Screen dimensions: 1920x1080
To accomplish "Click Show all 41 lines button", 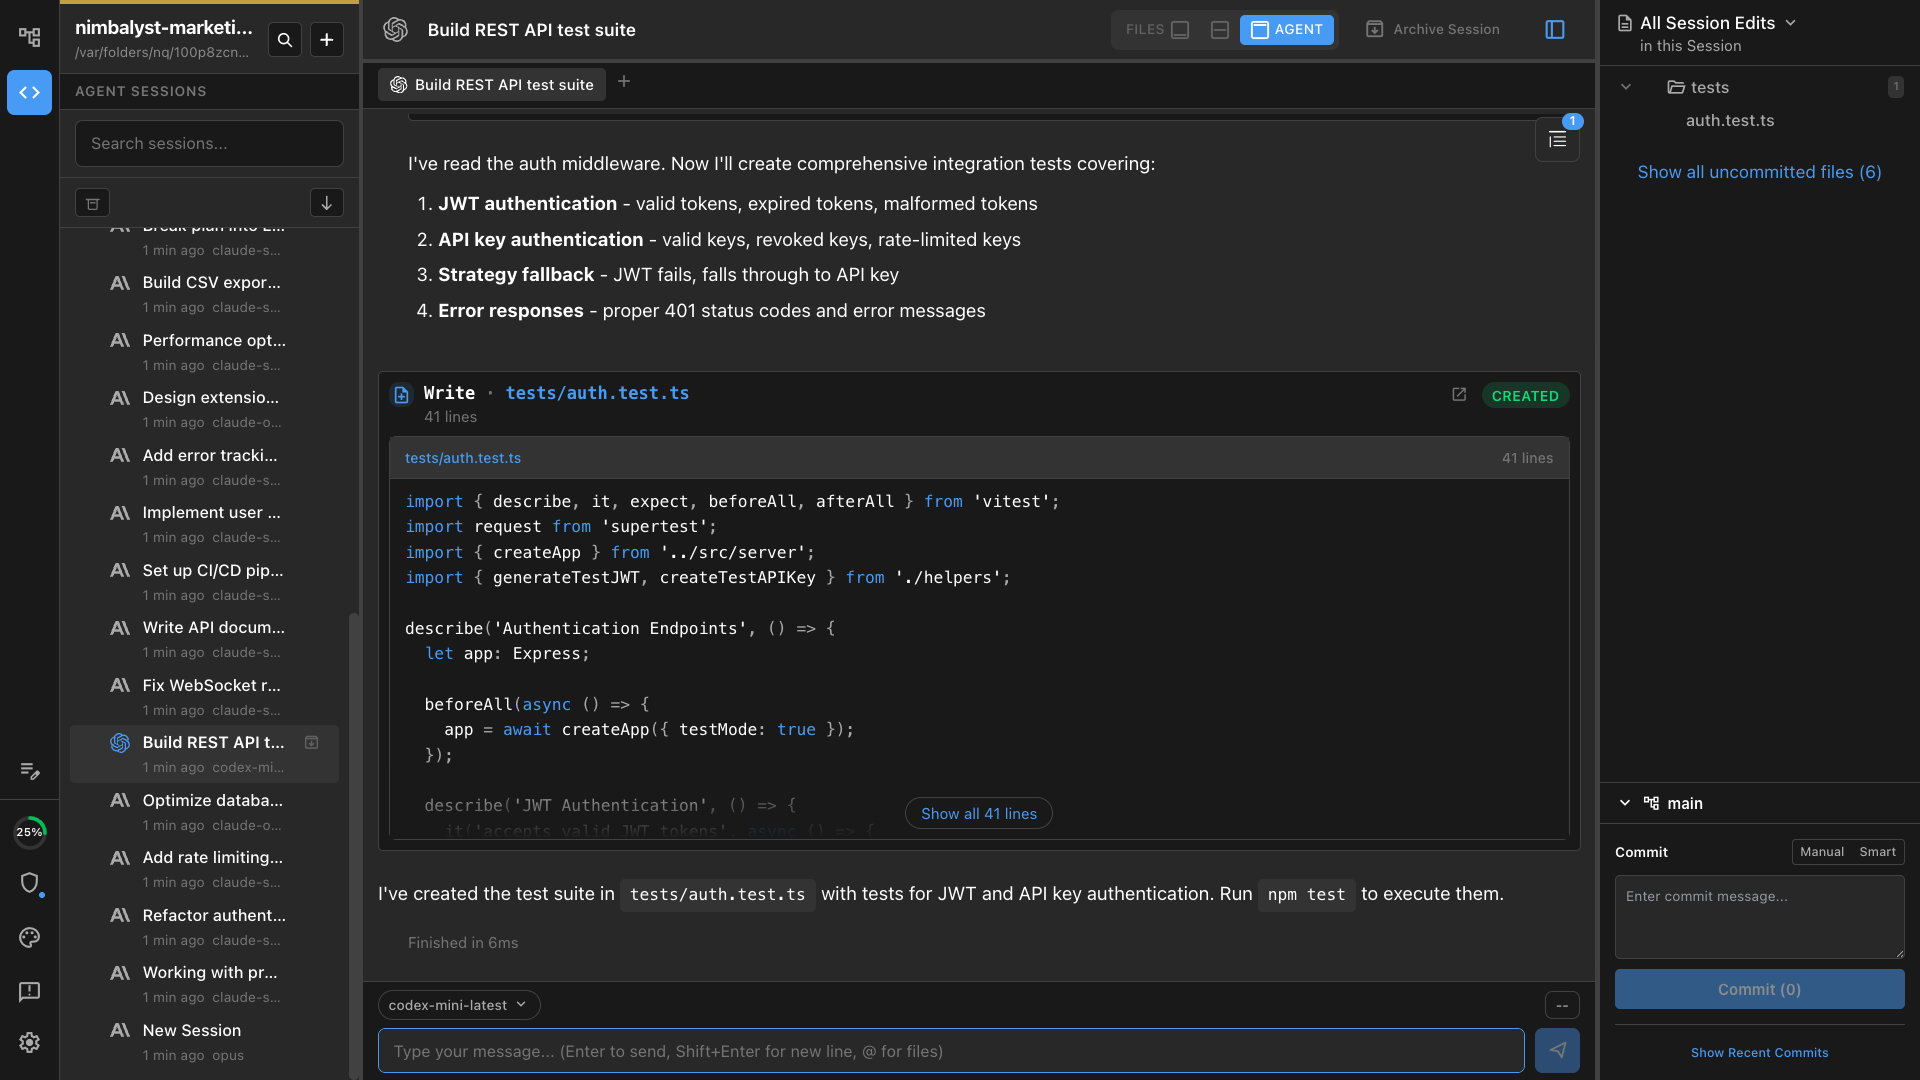I will point(978,814).
